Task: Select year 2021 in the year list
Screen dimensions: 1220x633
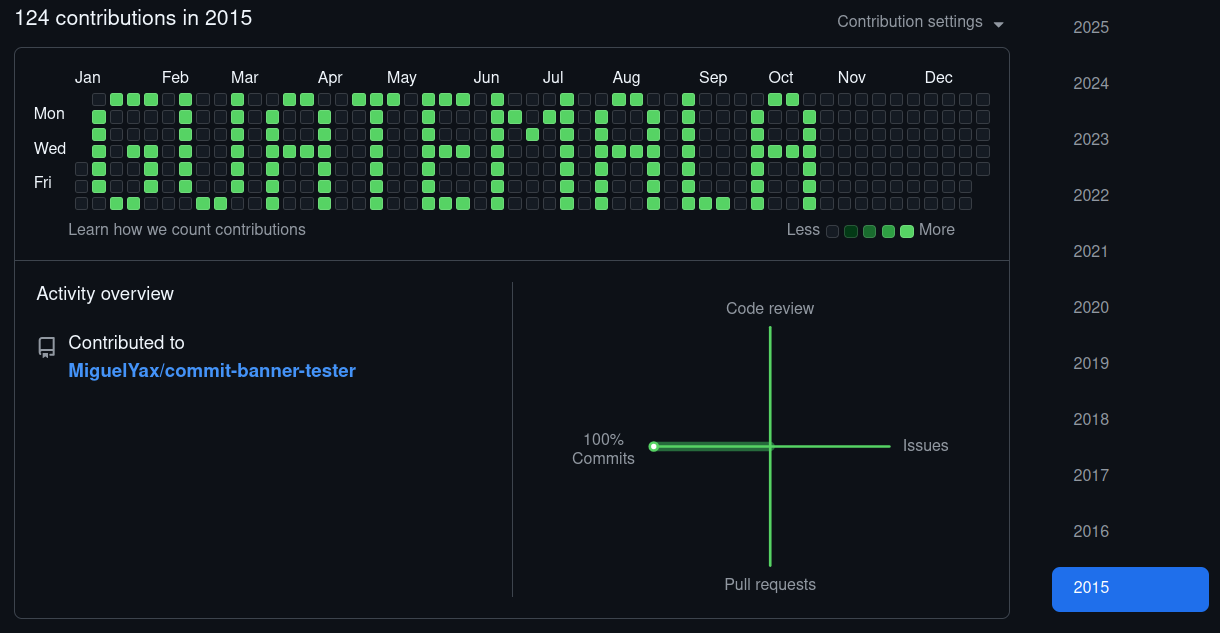Action: pyautogui.click(x=1091, y=252)
